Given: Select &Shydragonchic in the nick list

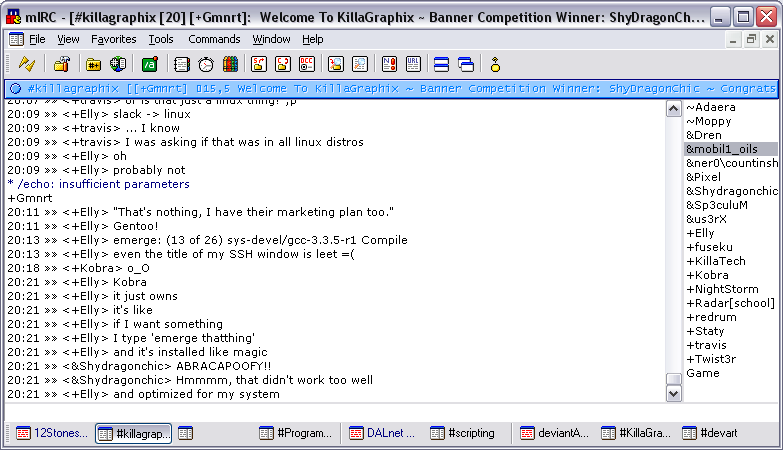Looking at the screenshot, I should pyautogui.click(x=731, y=191).
